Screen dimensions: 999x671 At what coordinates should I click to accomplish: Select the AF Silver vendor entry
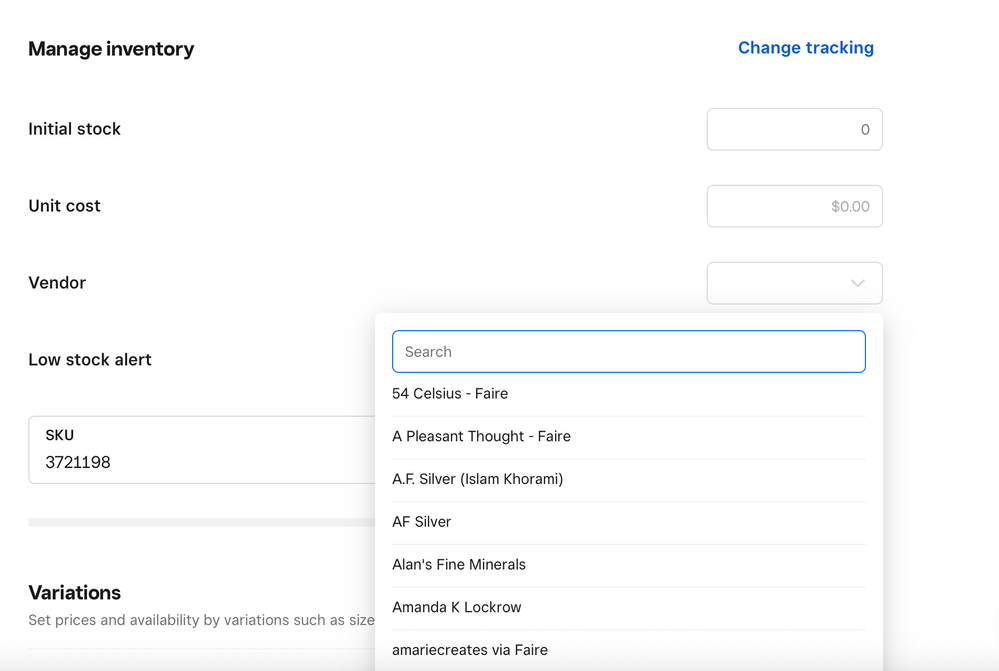tap(421, 522)
